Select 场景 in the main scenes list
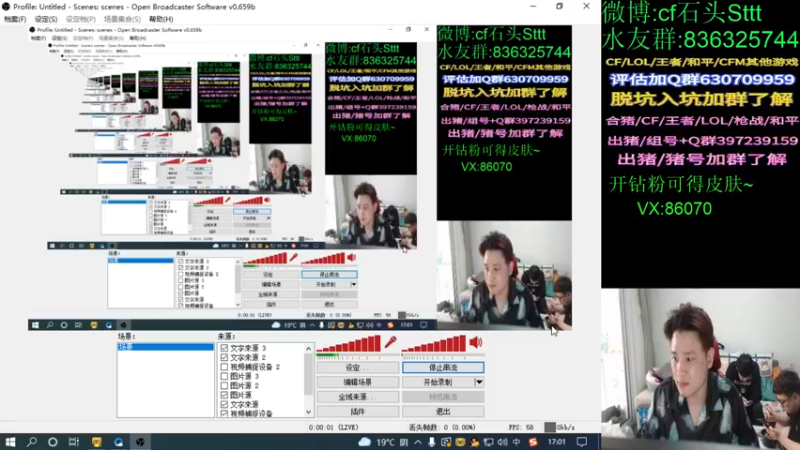 click(x=165, y=347)
